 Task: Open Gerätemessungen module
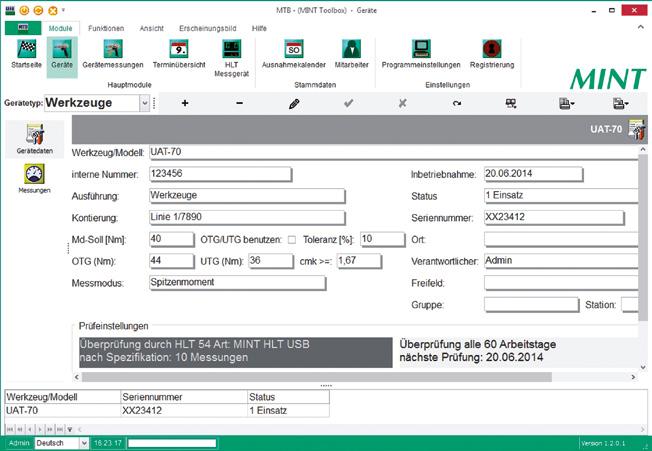click(x=113, y=55)
